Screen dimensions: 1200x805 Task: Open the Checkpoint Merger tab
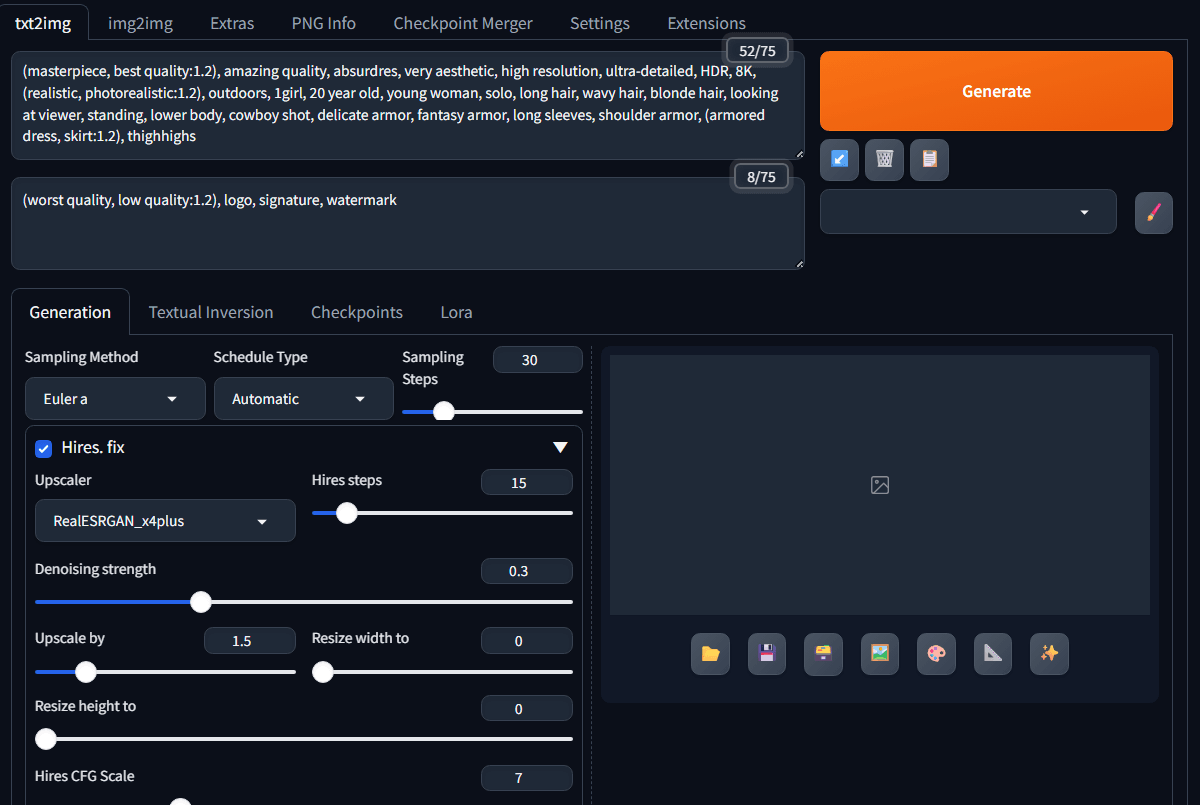click(463, 23)
